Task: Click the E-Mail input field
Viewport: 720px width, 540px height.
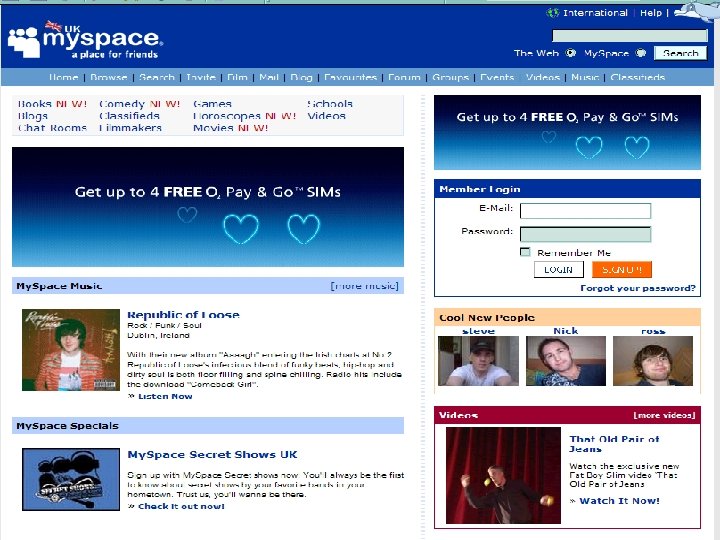Action: pyautogui.click(x=585, y=211)
